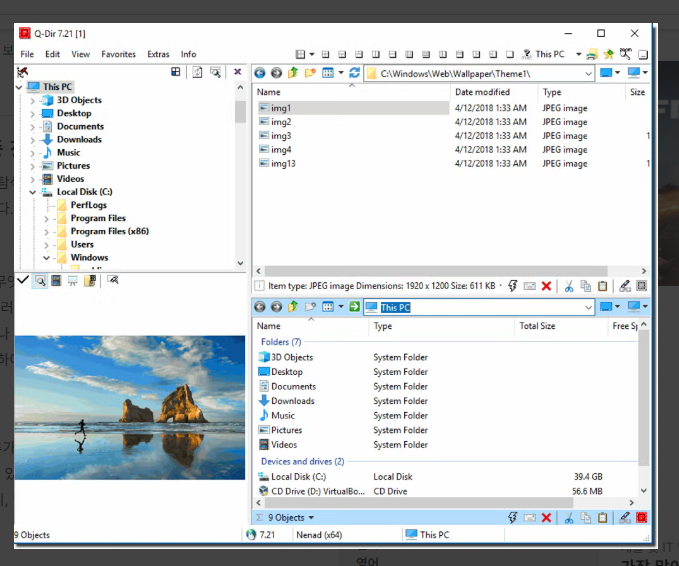The height and width of the screenshot is (566, 679).
Task: Select Pictures in the tree
Action: pyautogui.click(x=73, y=166)
